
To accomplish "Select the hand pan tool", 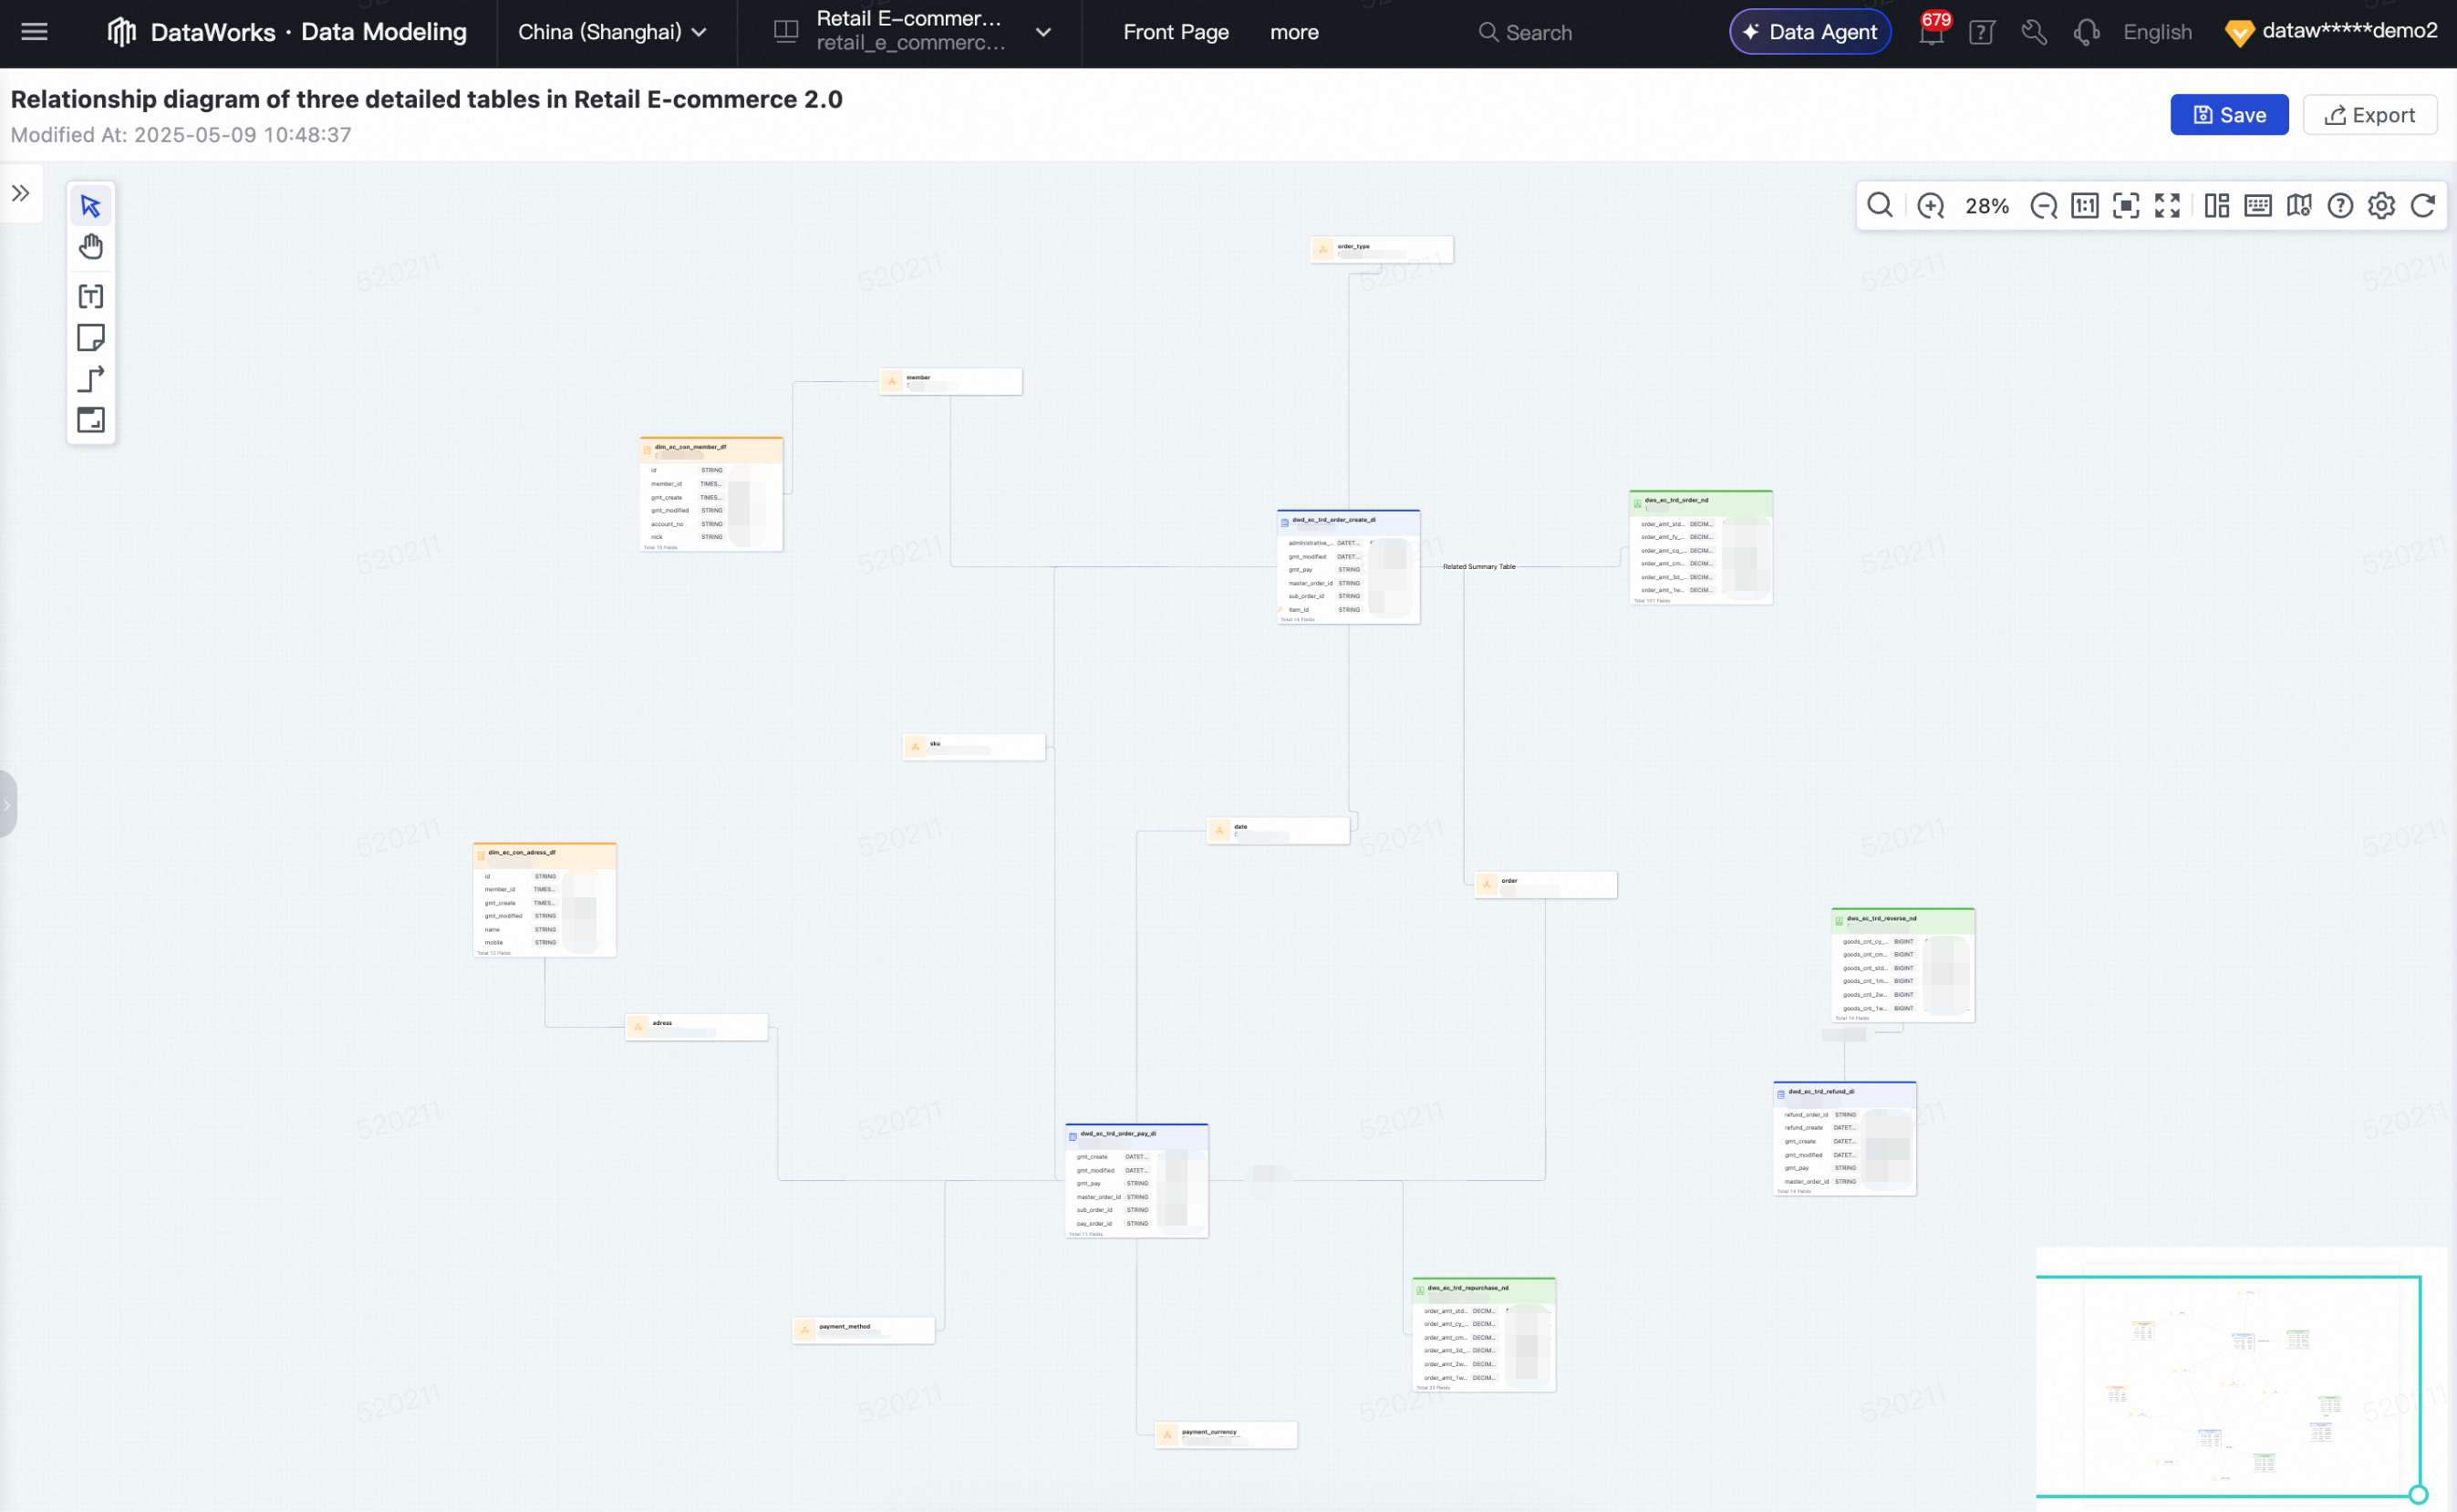I will pyautogui.click(x=91, y=247).
